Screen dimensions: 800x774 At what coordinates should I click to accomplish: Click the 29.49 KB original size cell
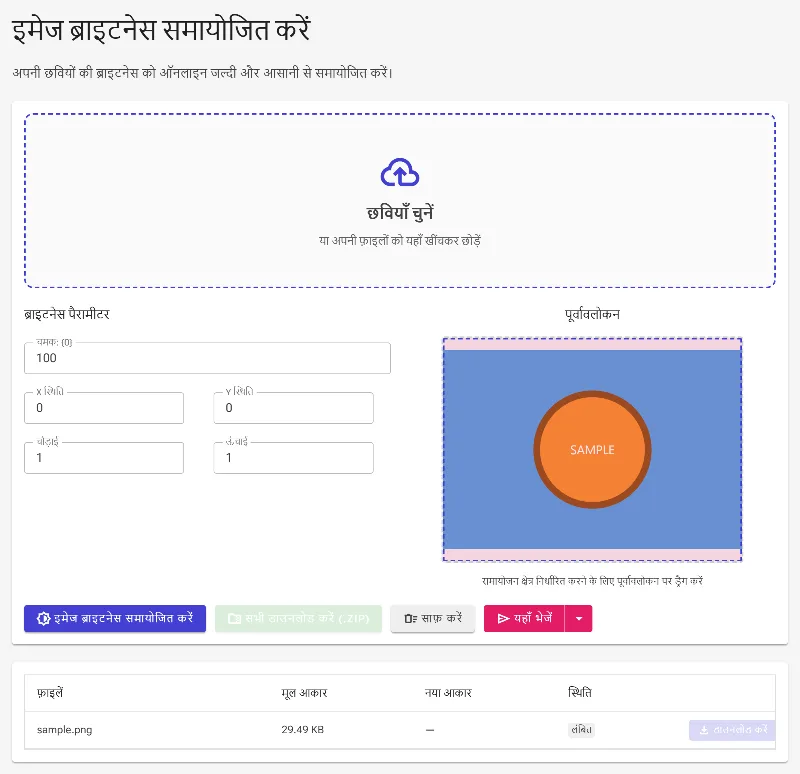303,730
